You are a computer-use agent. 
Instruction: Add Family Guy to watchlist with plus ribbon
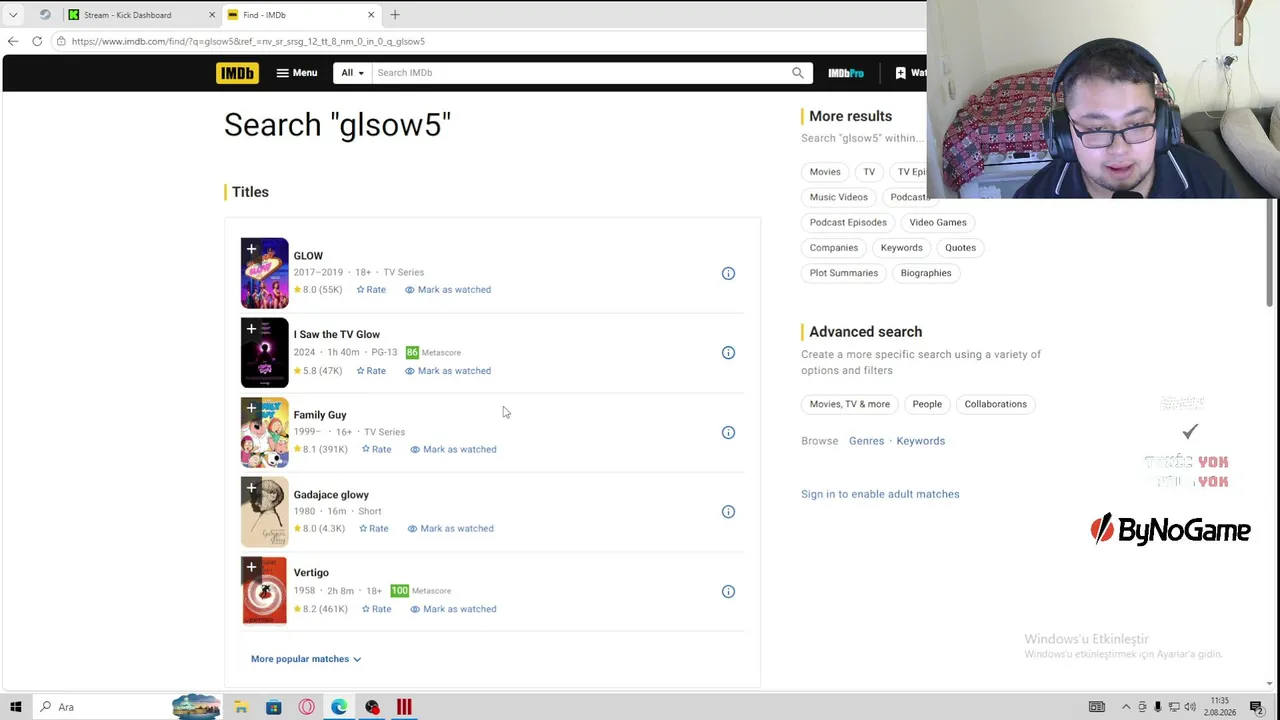(x=251, y=408)
